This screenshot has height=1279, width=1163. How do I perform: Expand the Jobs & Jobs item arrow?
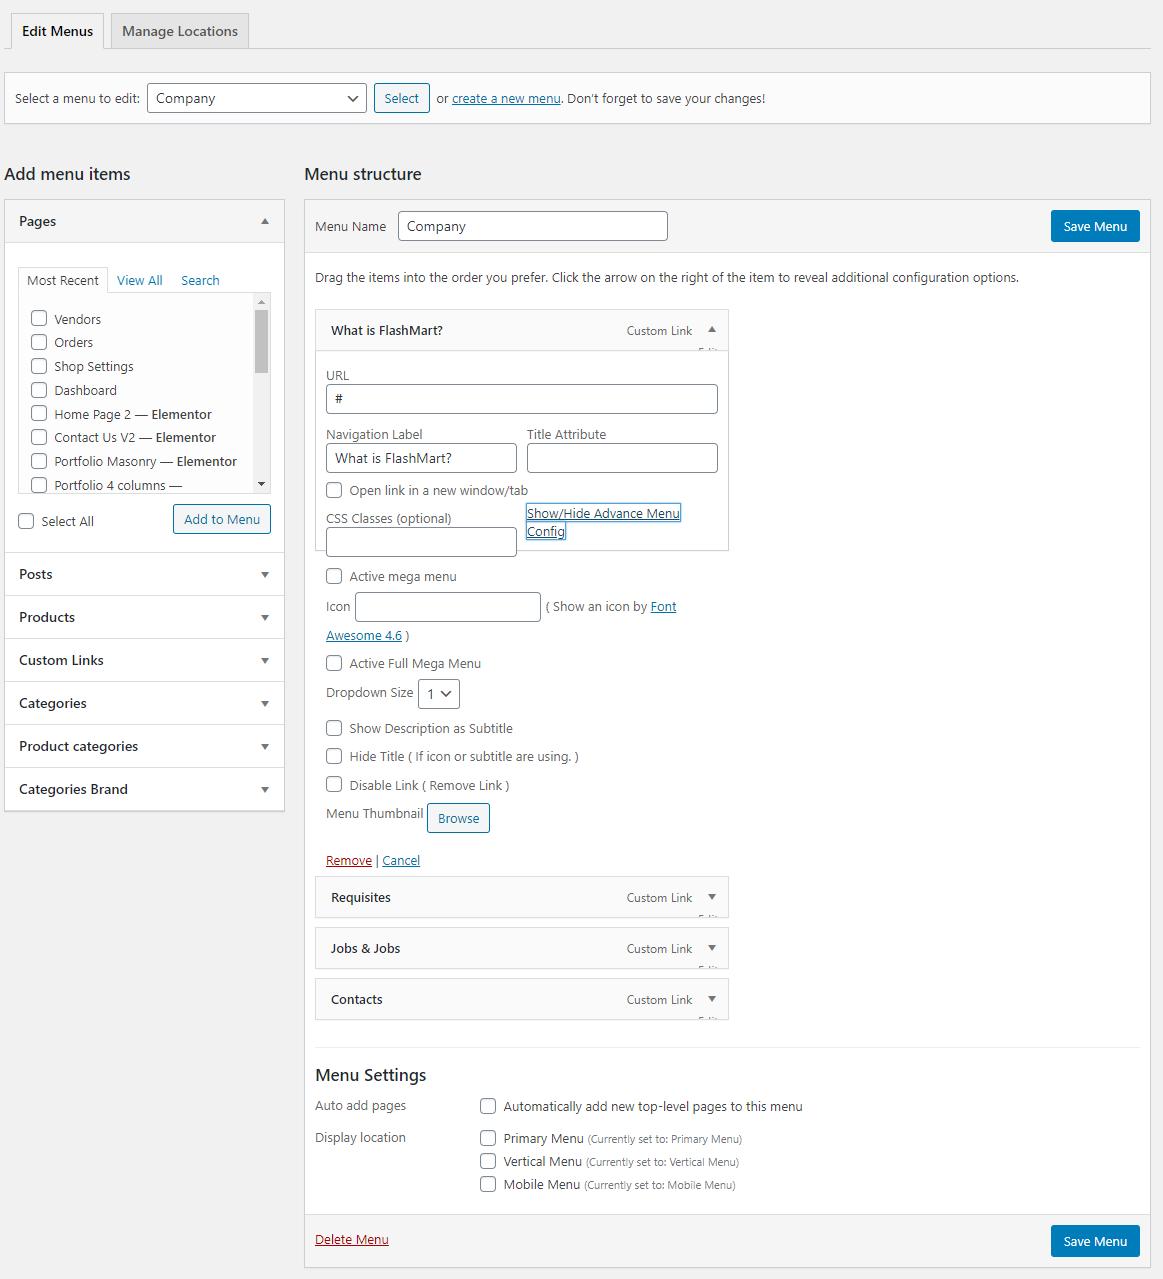click(x=712, y=948)
